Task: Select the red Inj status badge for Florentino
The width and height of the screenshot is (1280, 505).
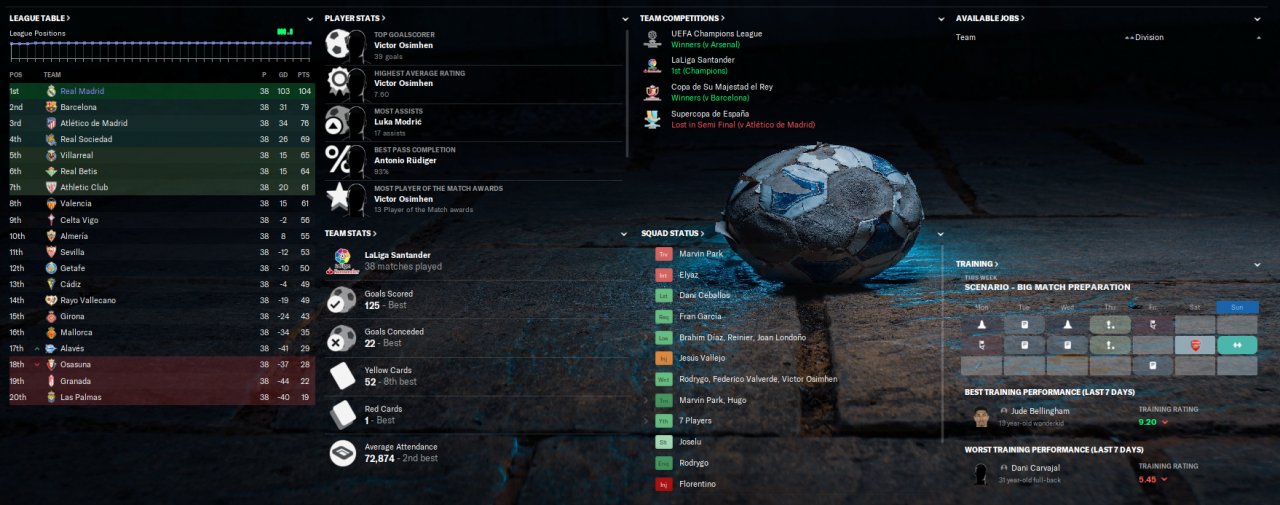Action: click(x=663, y=484)
